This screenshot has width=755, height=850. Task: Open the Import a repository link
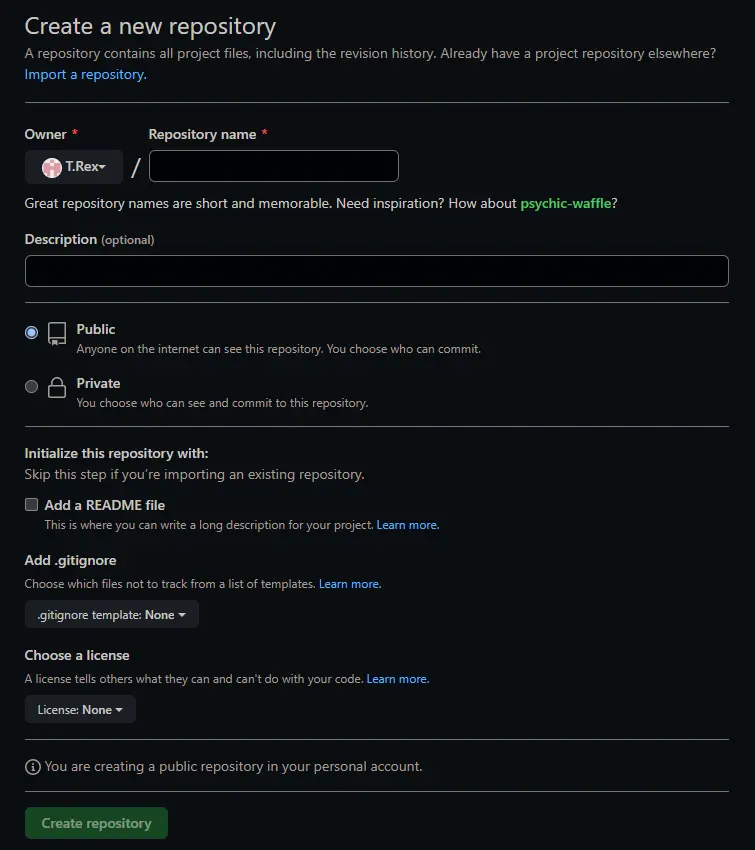85,74
